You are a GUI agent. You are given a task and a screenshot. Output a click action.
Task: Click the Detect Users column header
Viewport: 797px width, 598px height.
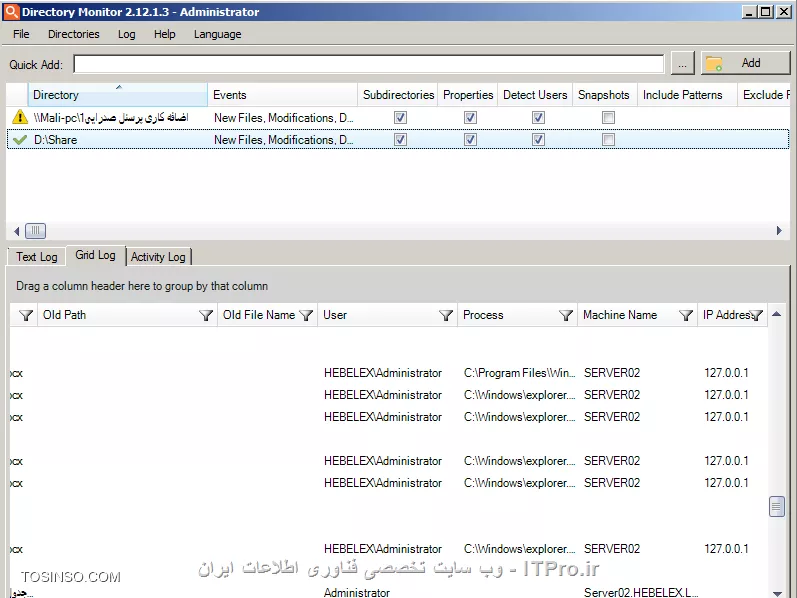coord(535,95)
